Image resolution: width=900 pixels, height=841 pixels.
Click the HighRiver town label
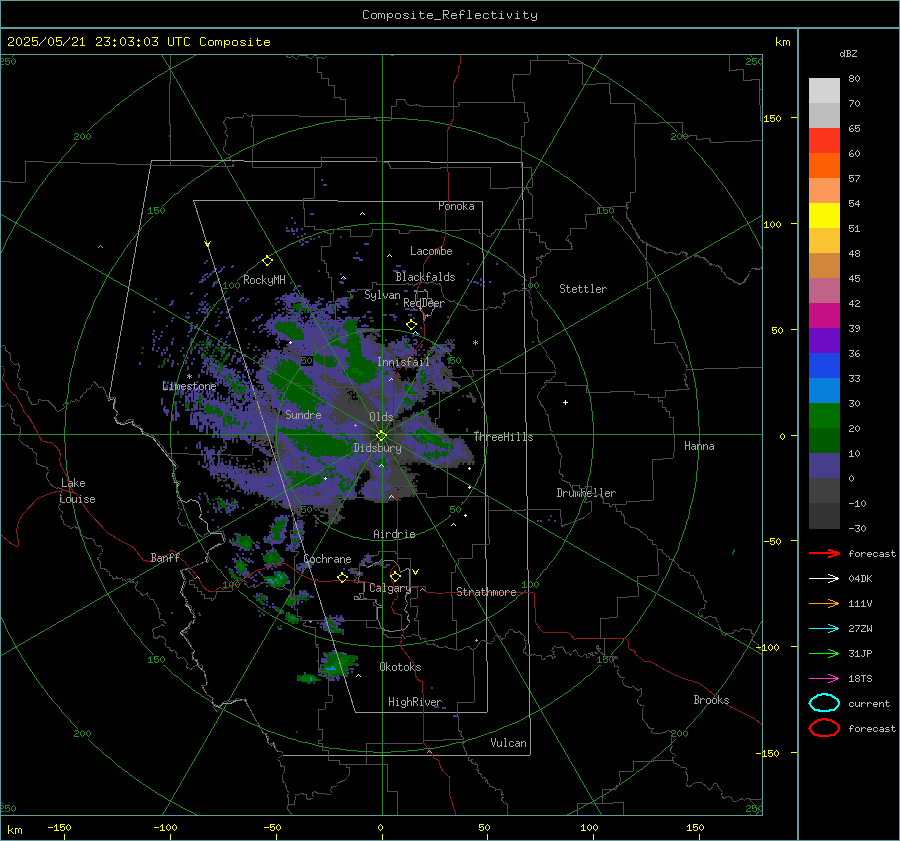point(415,702)
